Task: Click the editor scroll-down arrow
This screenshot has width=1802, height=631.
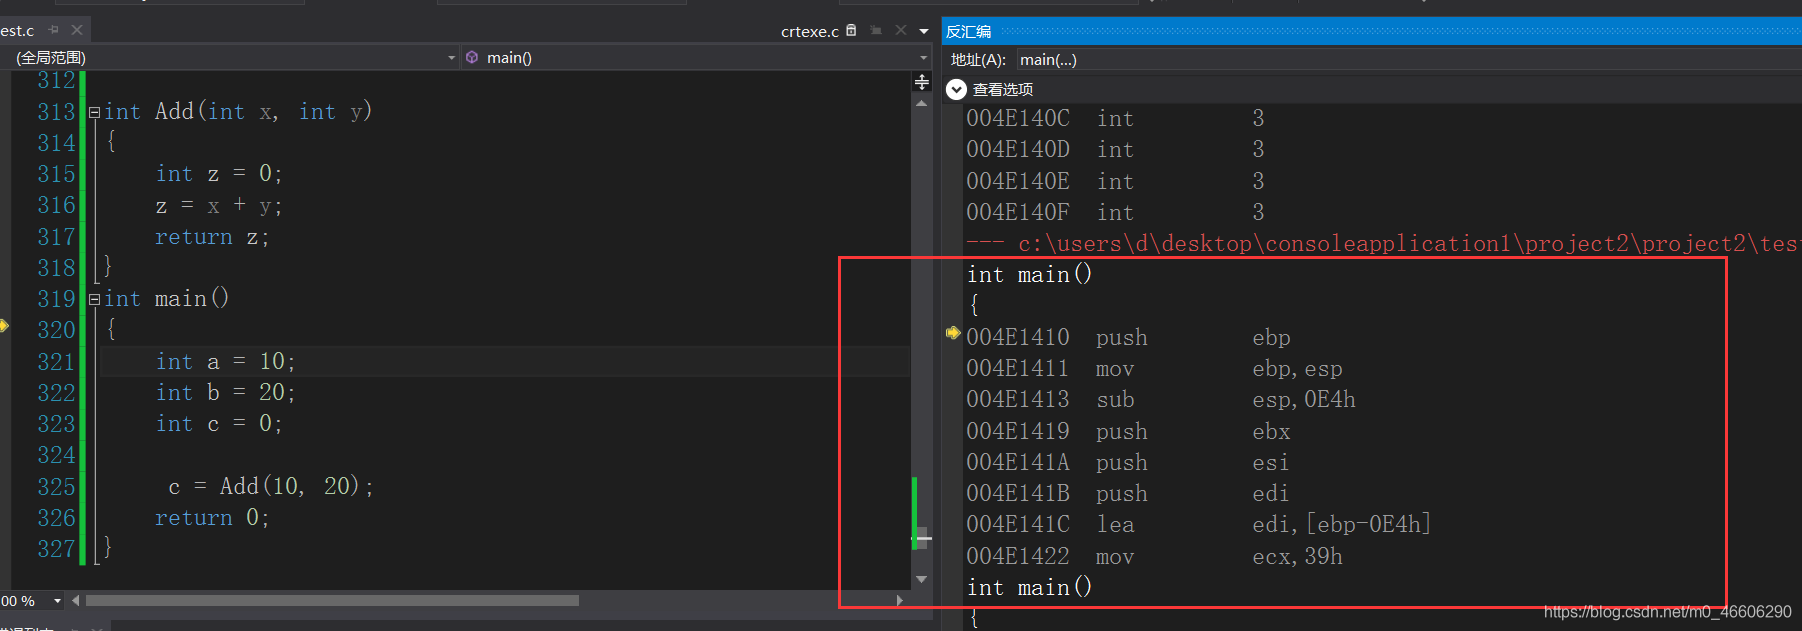Action: [x=922, y=579]
